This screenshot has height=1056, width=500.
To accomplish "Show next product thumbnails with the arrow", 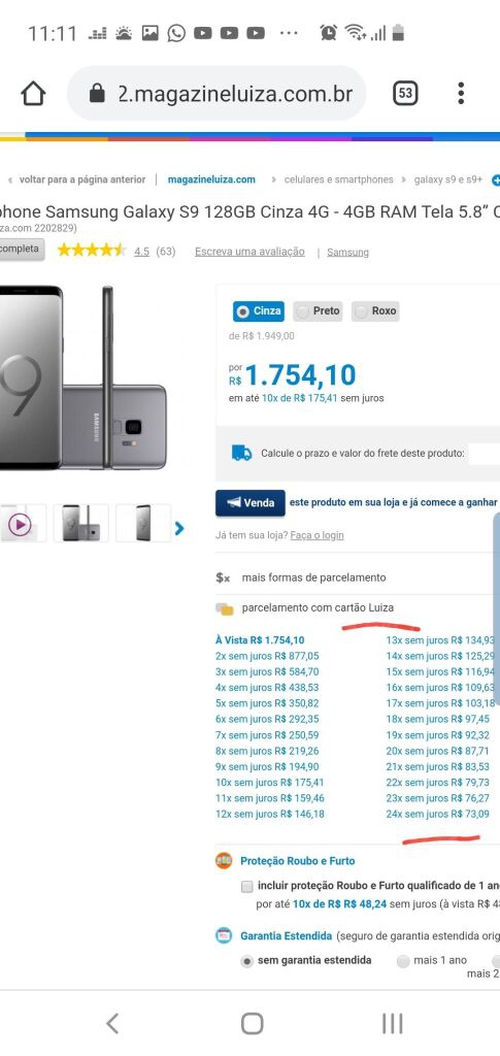I will [x=179, y=529].
